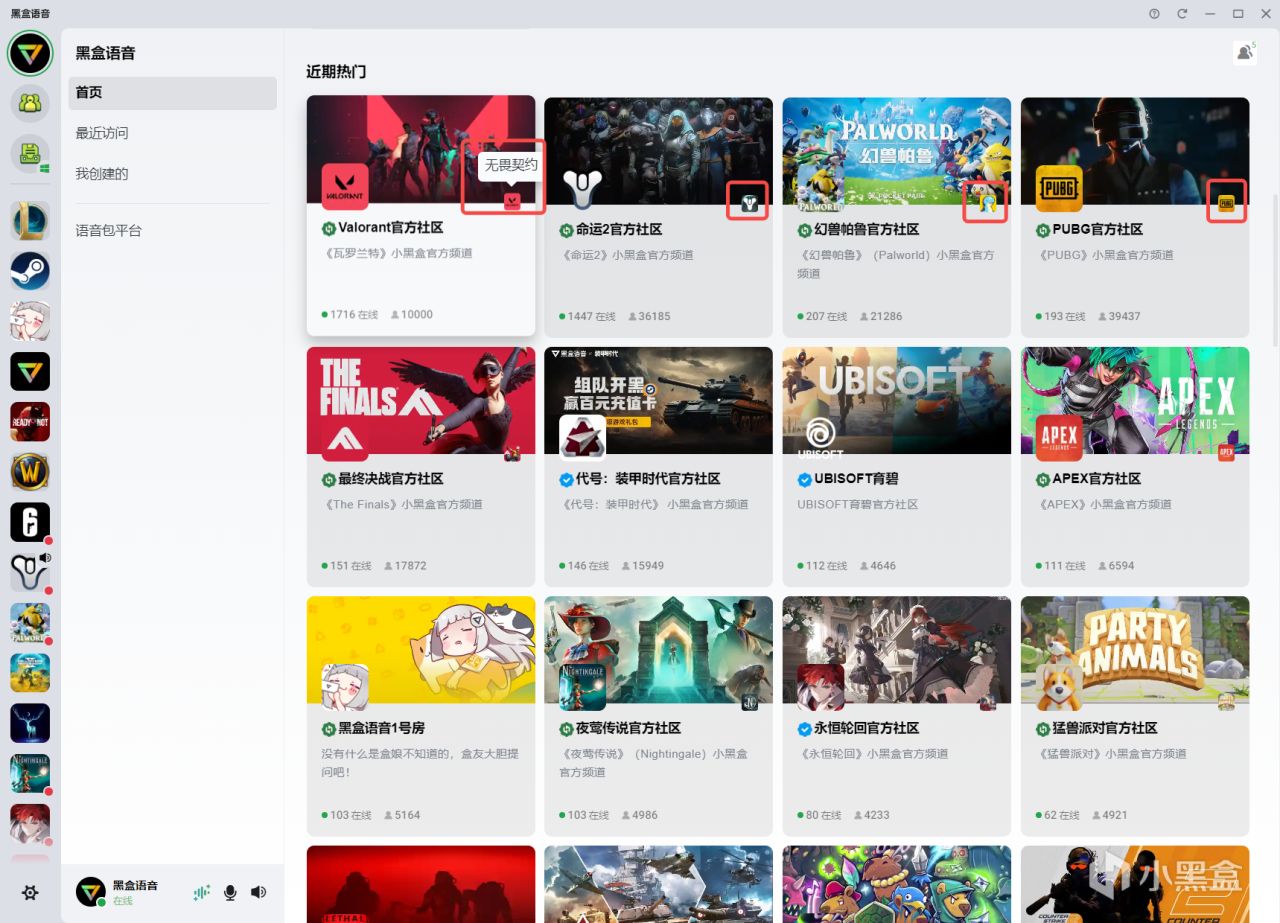Viewport: 1280px width, 923px height.
Task: Open the League of Legends server icon
Action: click(x=30, y=221)
